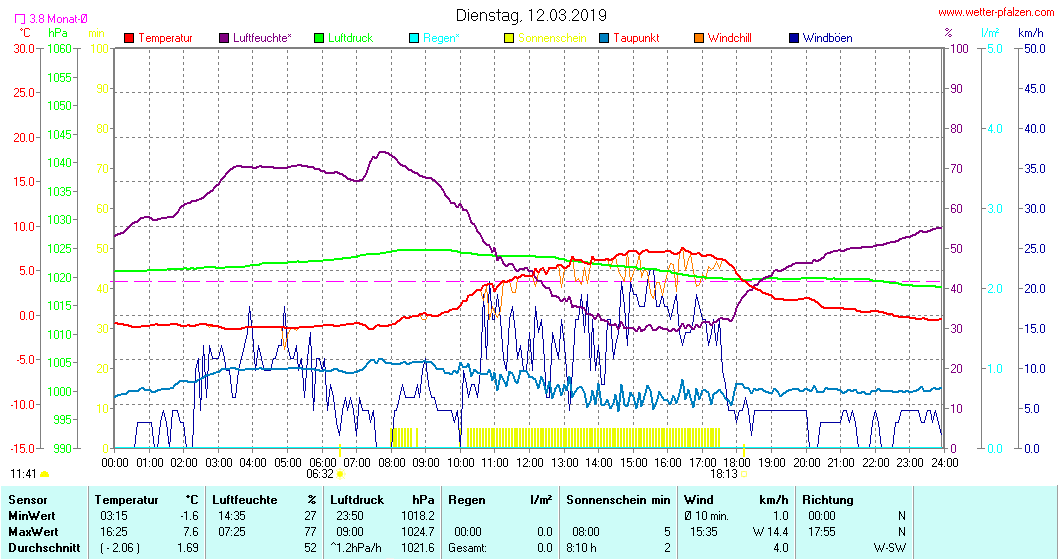Click the Luftfeuchte table header
1058x559 pixels.
pos(245,500)
